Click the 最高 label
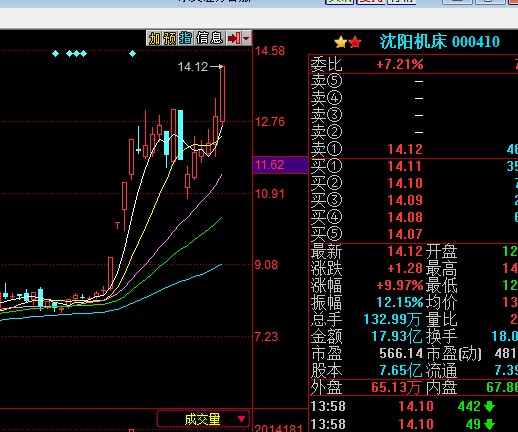This screenshot has width=518, height=432. [442, 268]
